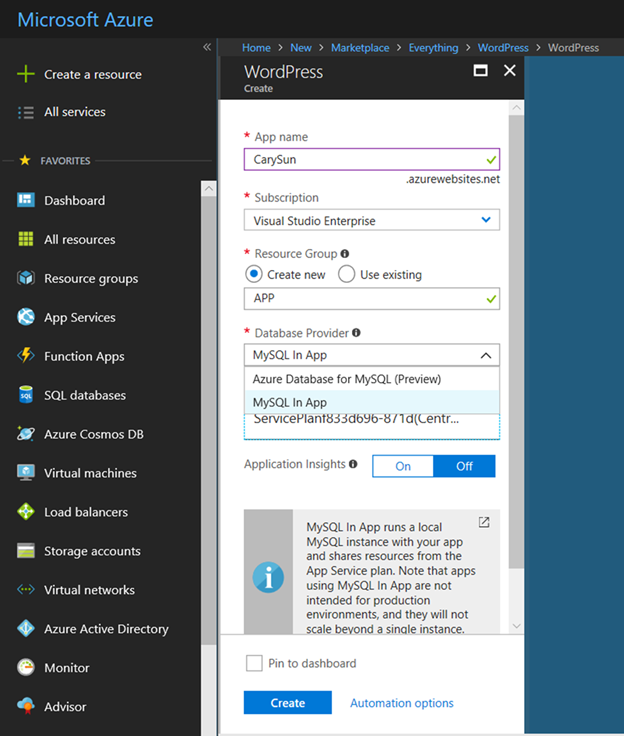This screenshot has height=736, width=624.
Task: Go to New breadcrumb
Action: pos(301,48)
